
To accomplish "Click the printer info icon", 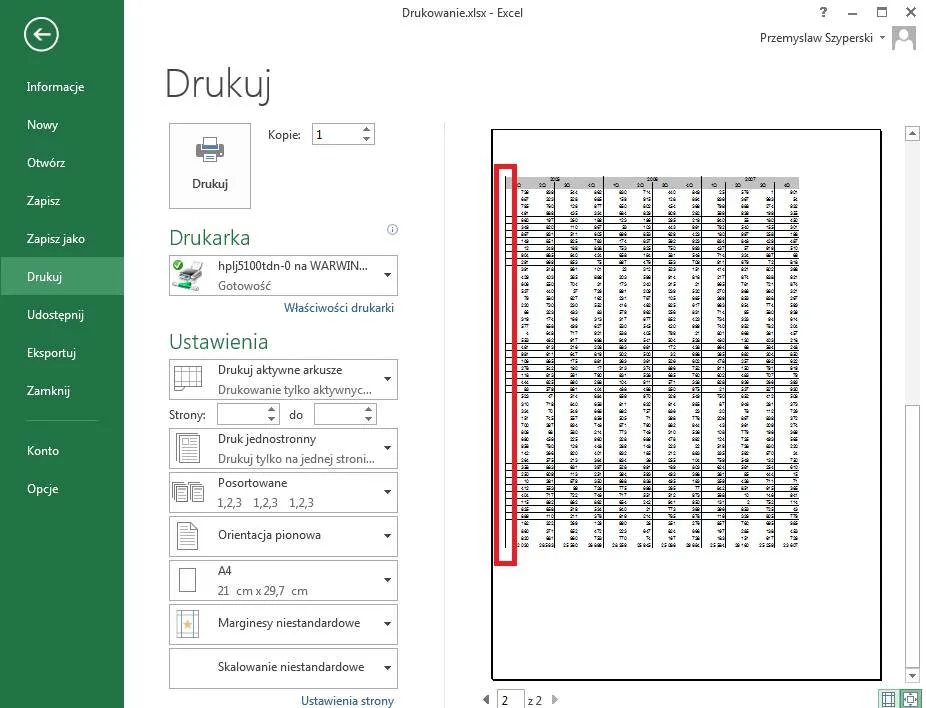I will coord(392,230).
